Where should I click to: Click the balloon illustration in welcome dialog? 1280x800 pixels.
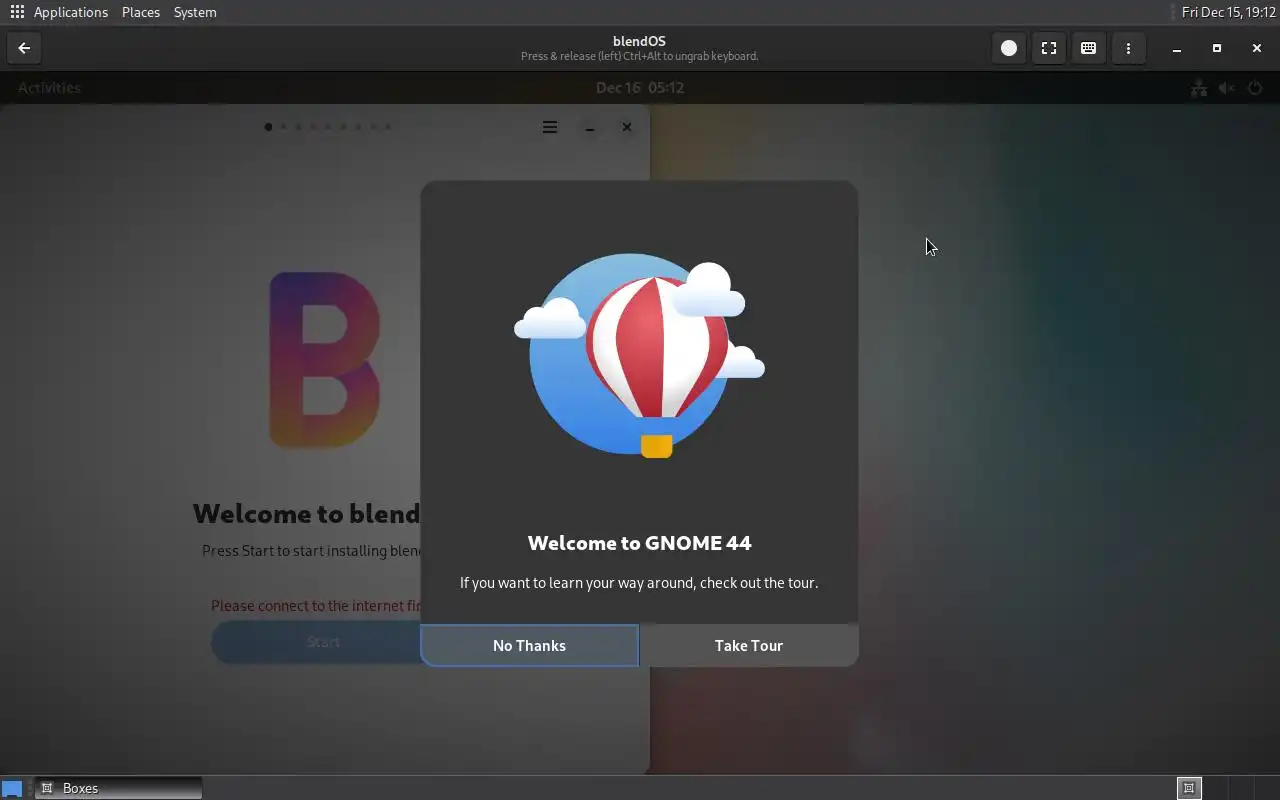click(640, 355)
